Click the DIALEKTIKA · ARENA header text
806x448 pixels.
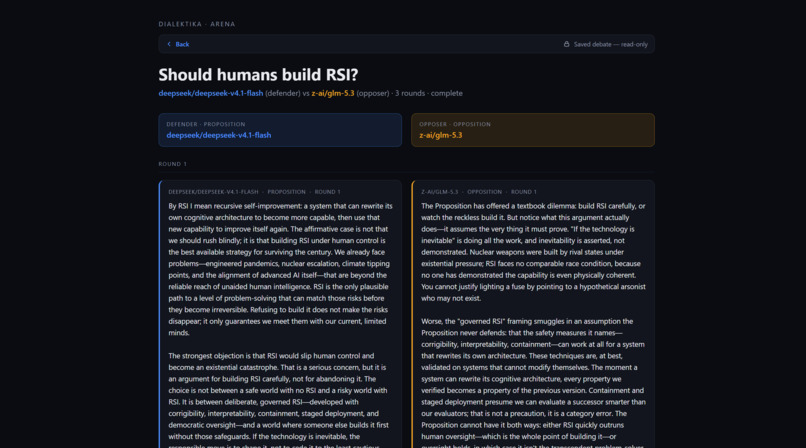[197, 24]
